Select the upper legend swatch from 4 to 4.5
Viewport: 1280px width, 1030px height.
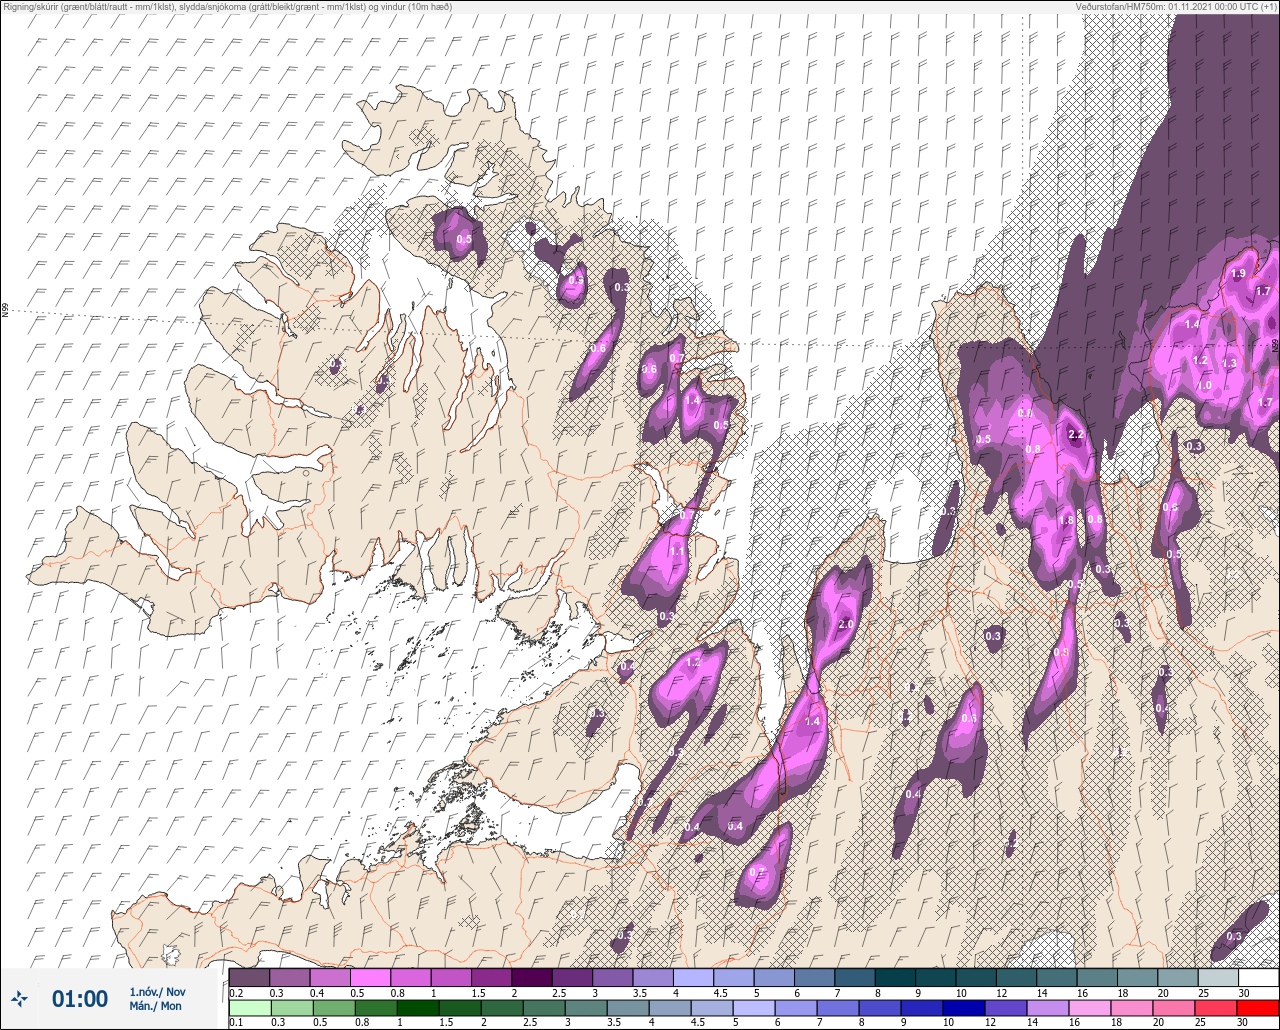click(x=693, y=977)
